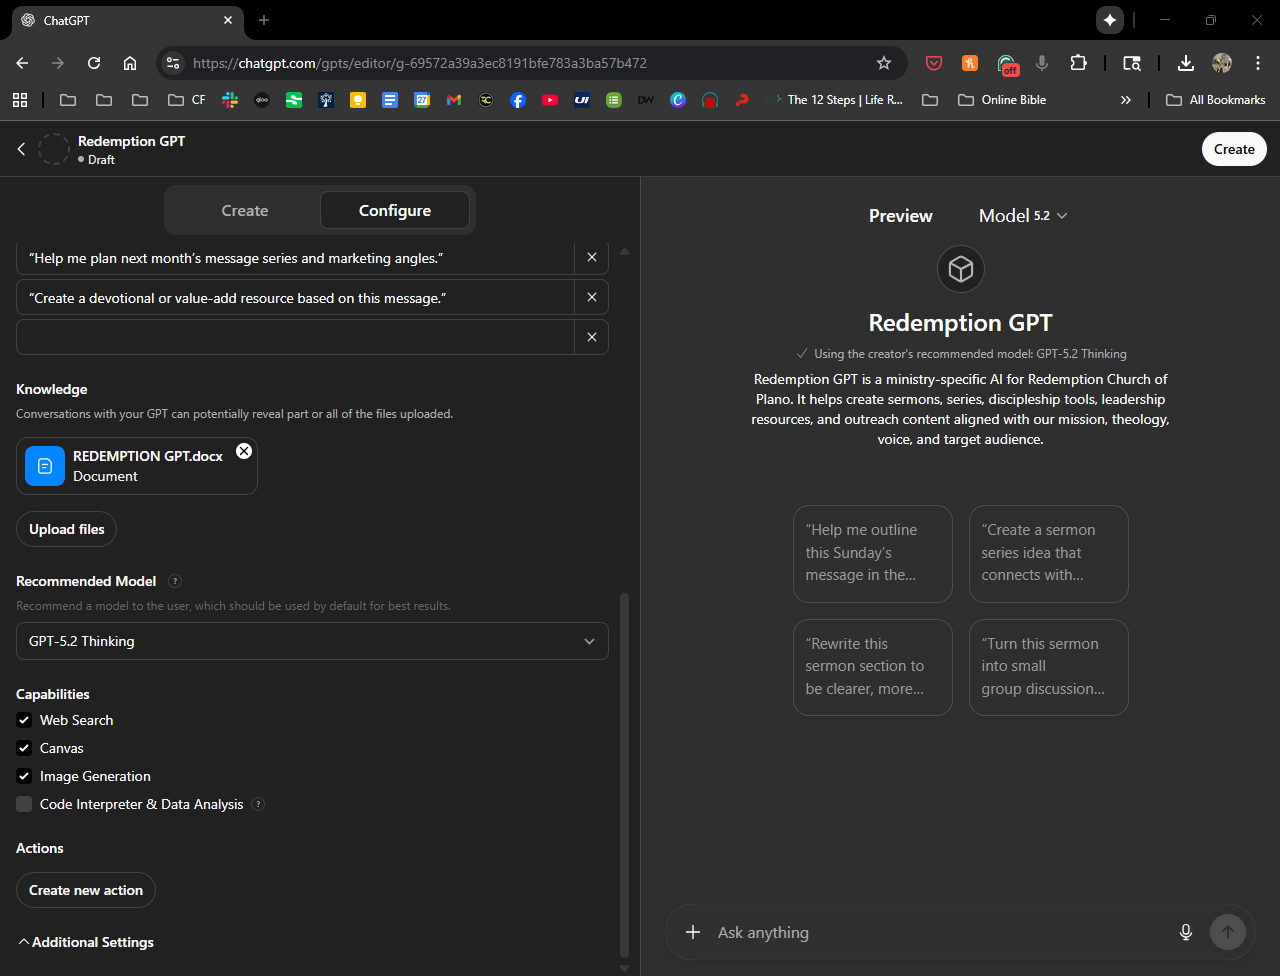This screenshot has height=976, width=1280.
Task: Enable Code Interpreter & Data Analysis
Action: tap(24, 804)
